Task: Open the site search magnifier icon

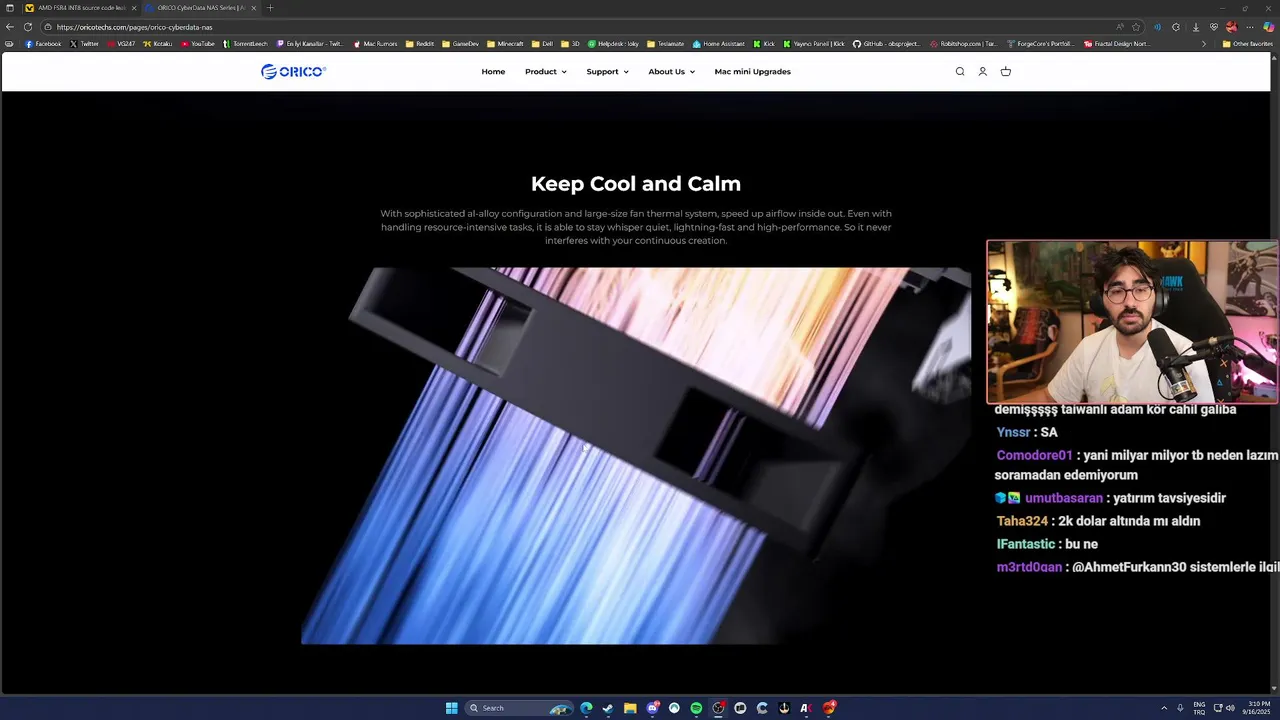Action: [960, 71]
